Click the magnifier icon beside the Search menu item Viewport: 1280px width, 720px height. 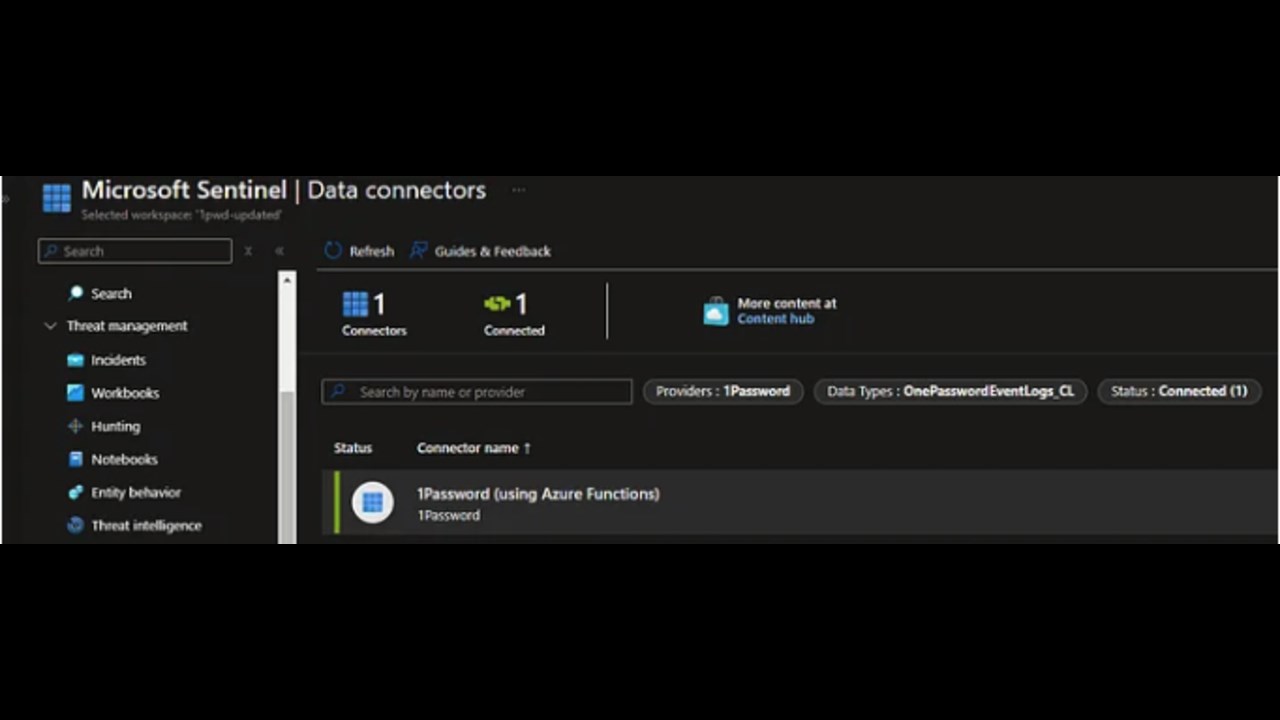(75, 293)
